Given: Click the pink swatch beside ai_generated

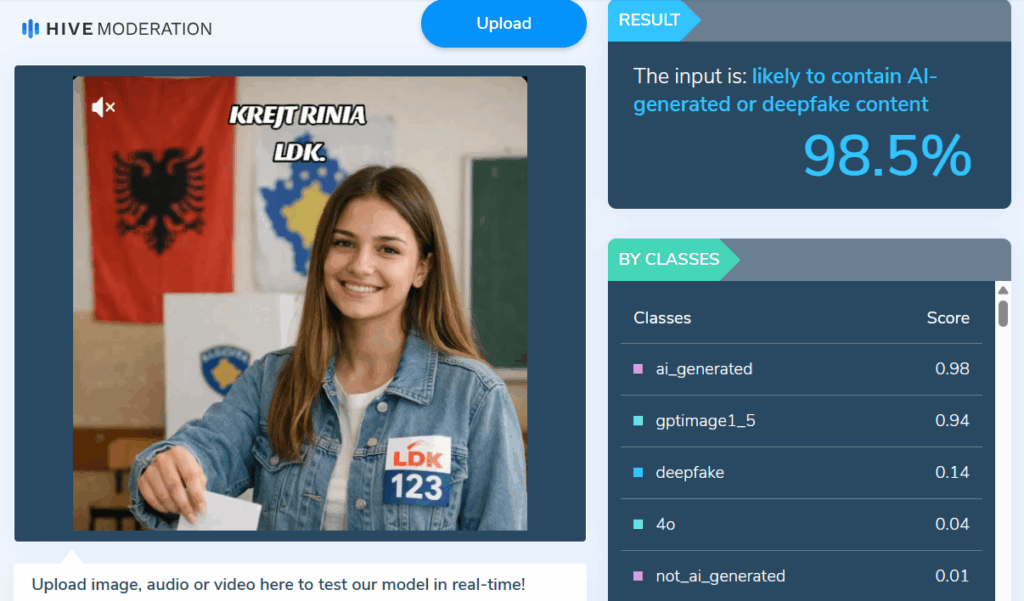Looking at the screenshot, I should pyautogui.click(x=638, y=369).
